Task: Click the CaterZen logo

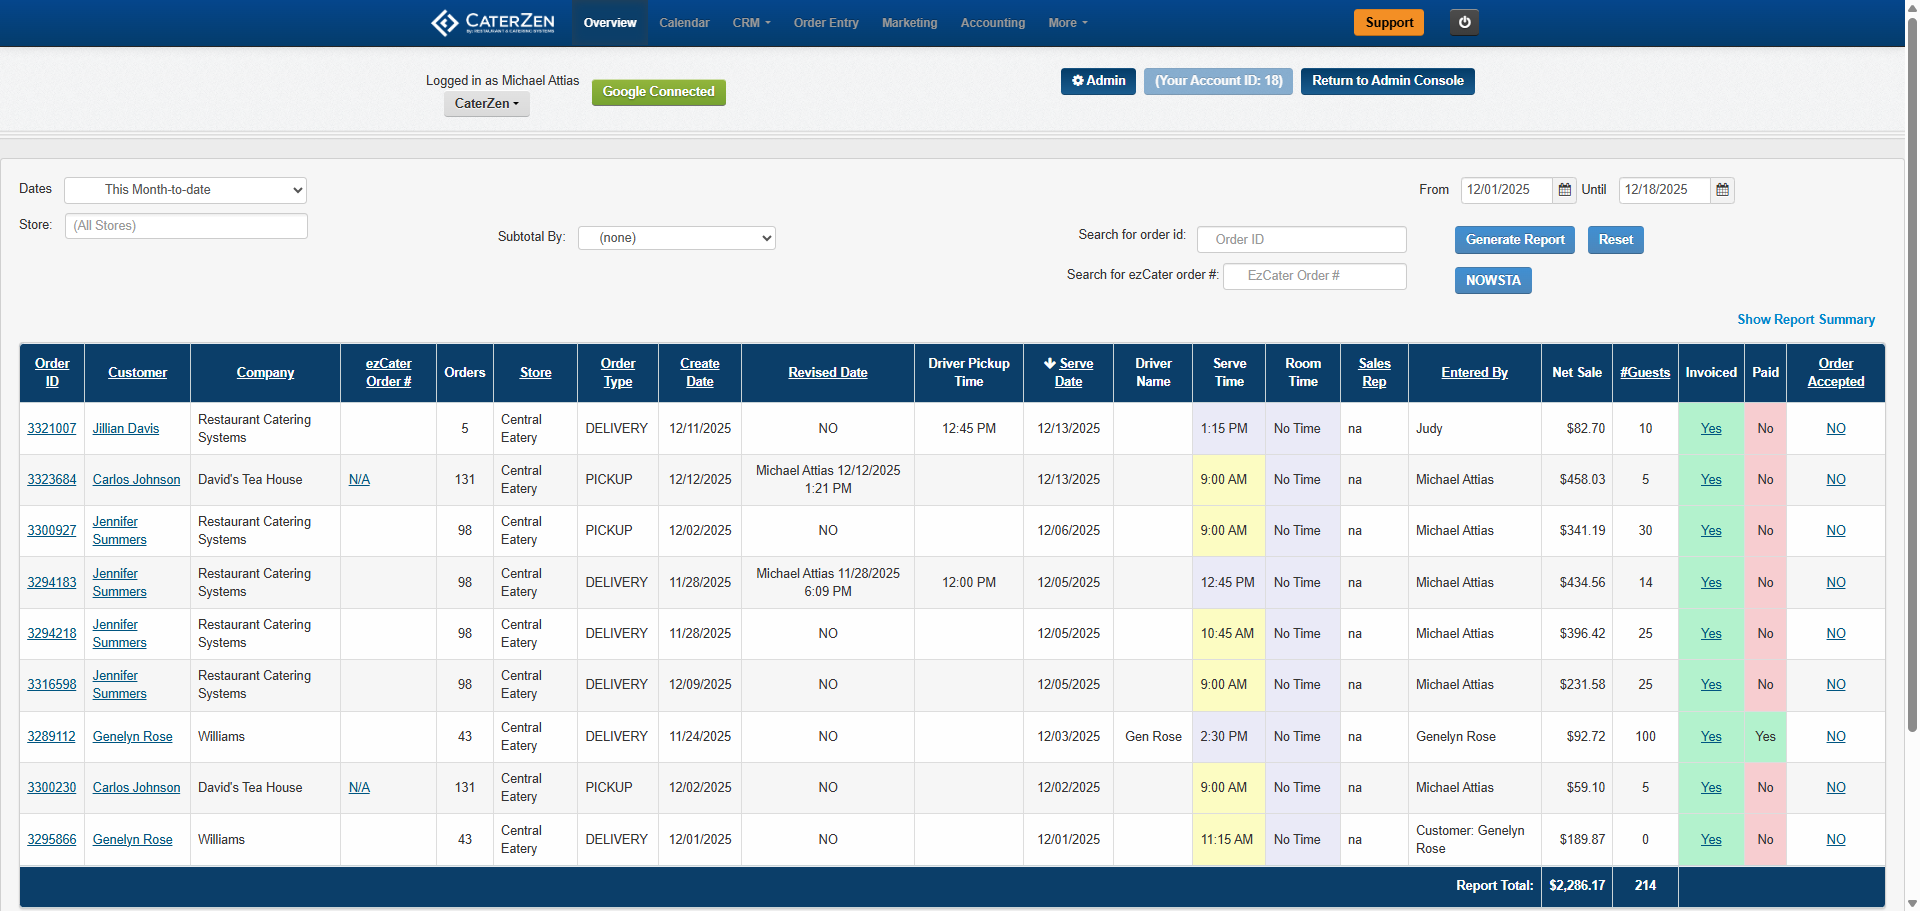Action: (x=493, y=22)
